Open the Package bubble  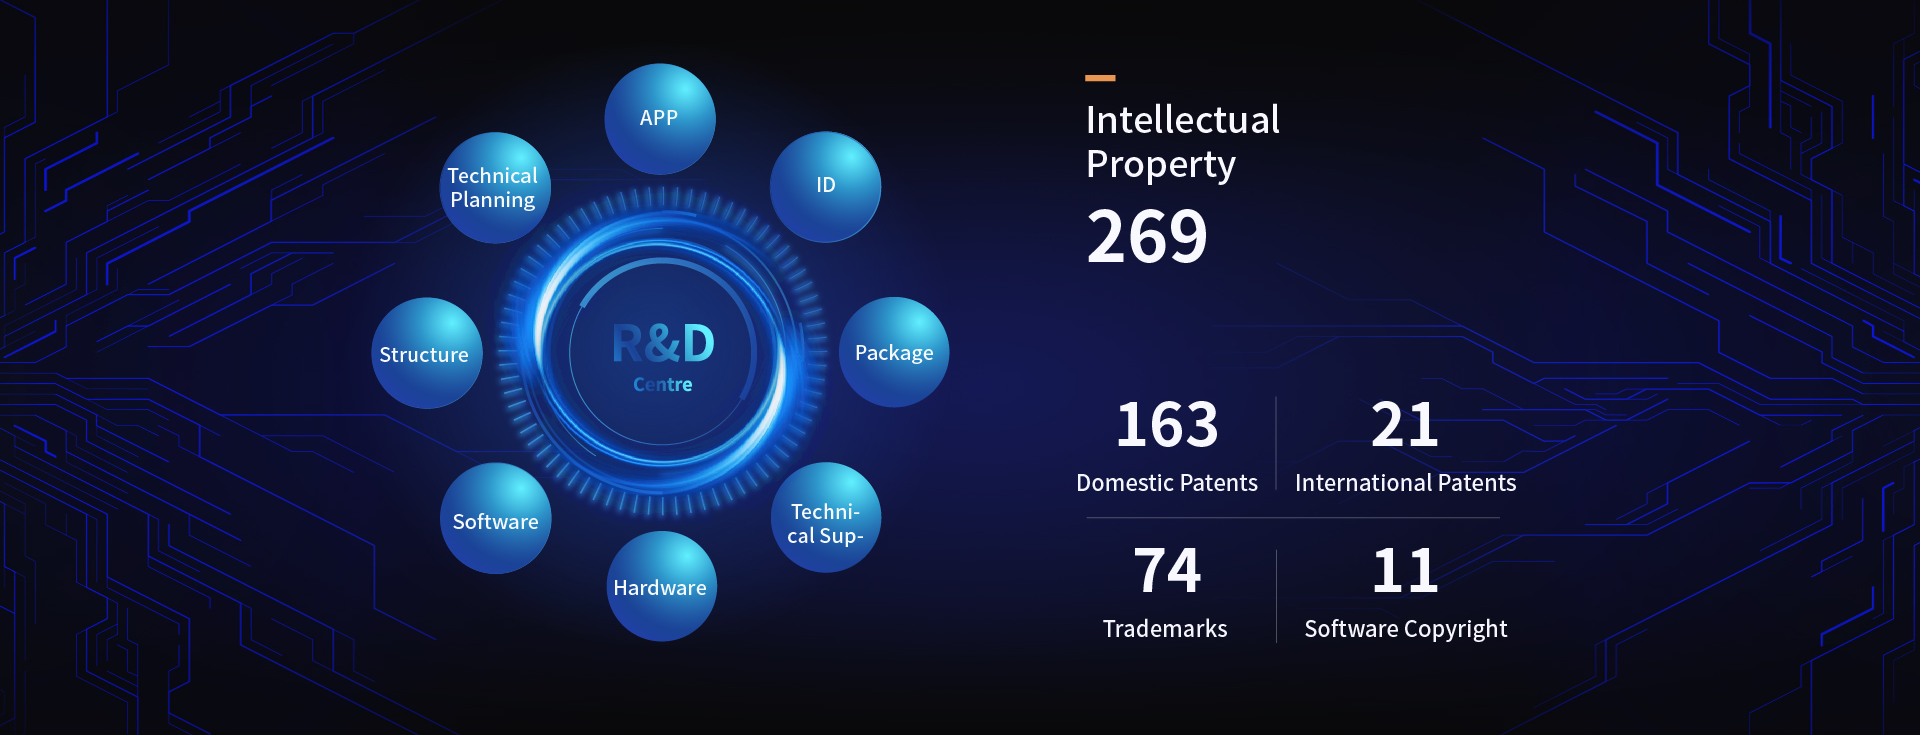(893, 352)
